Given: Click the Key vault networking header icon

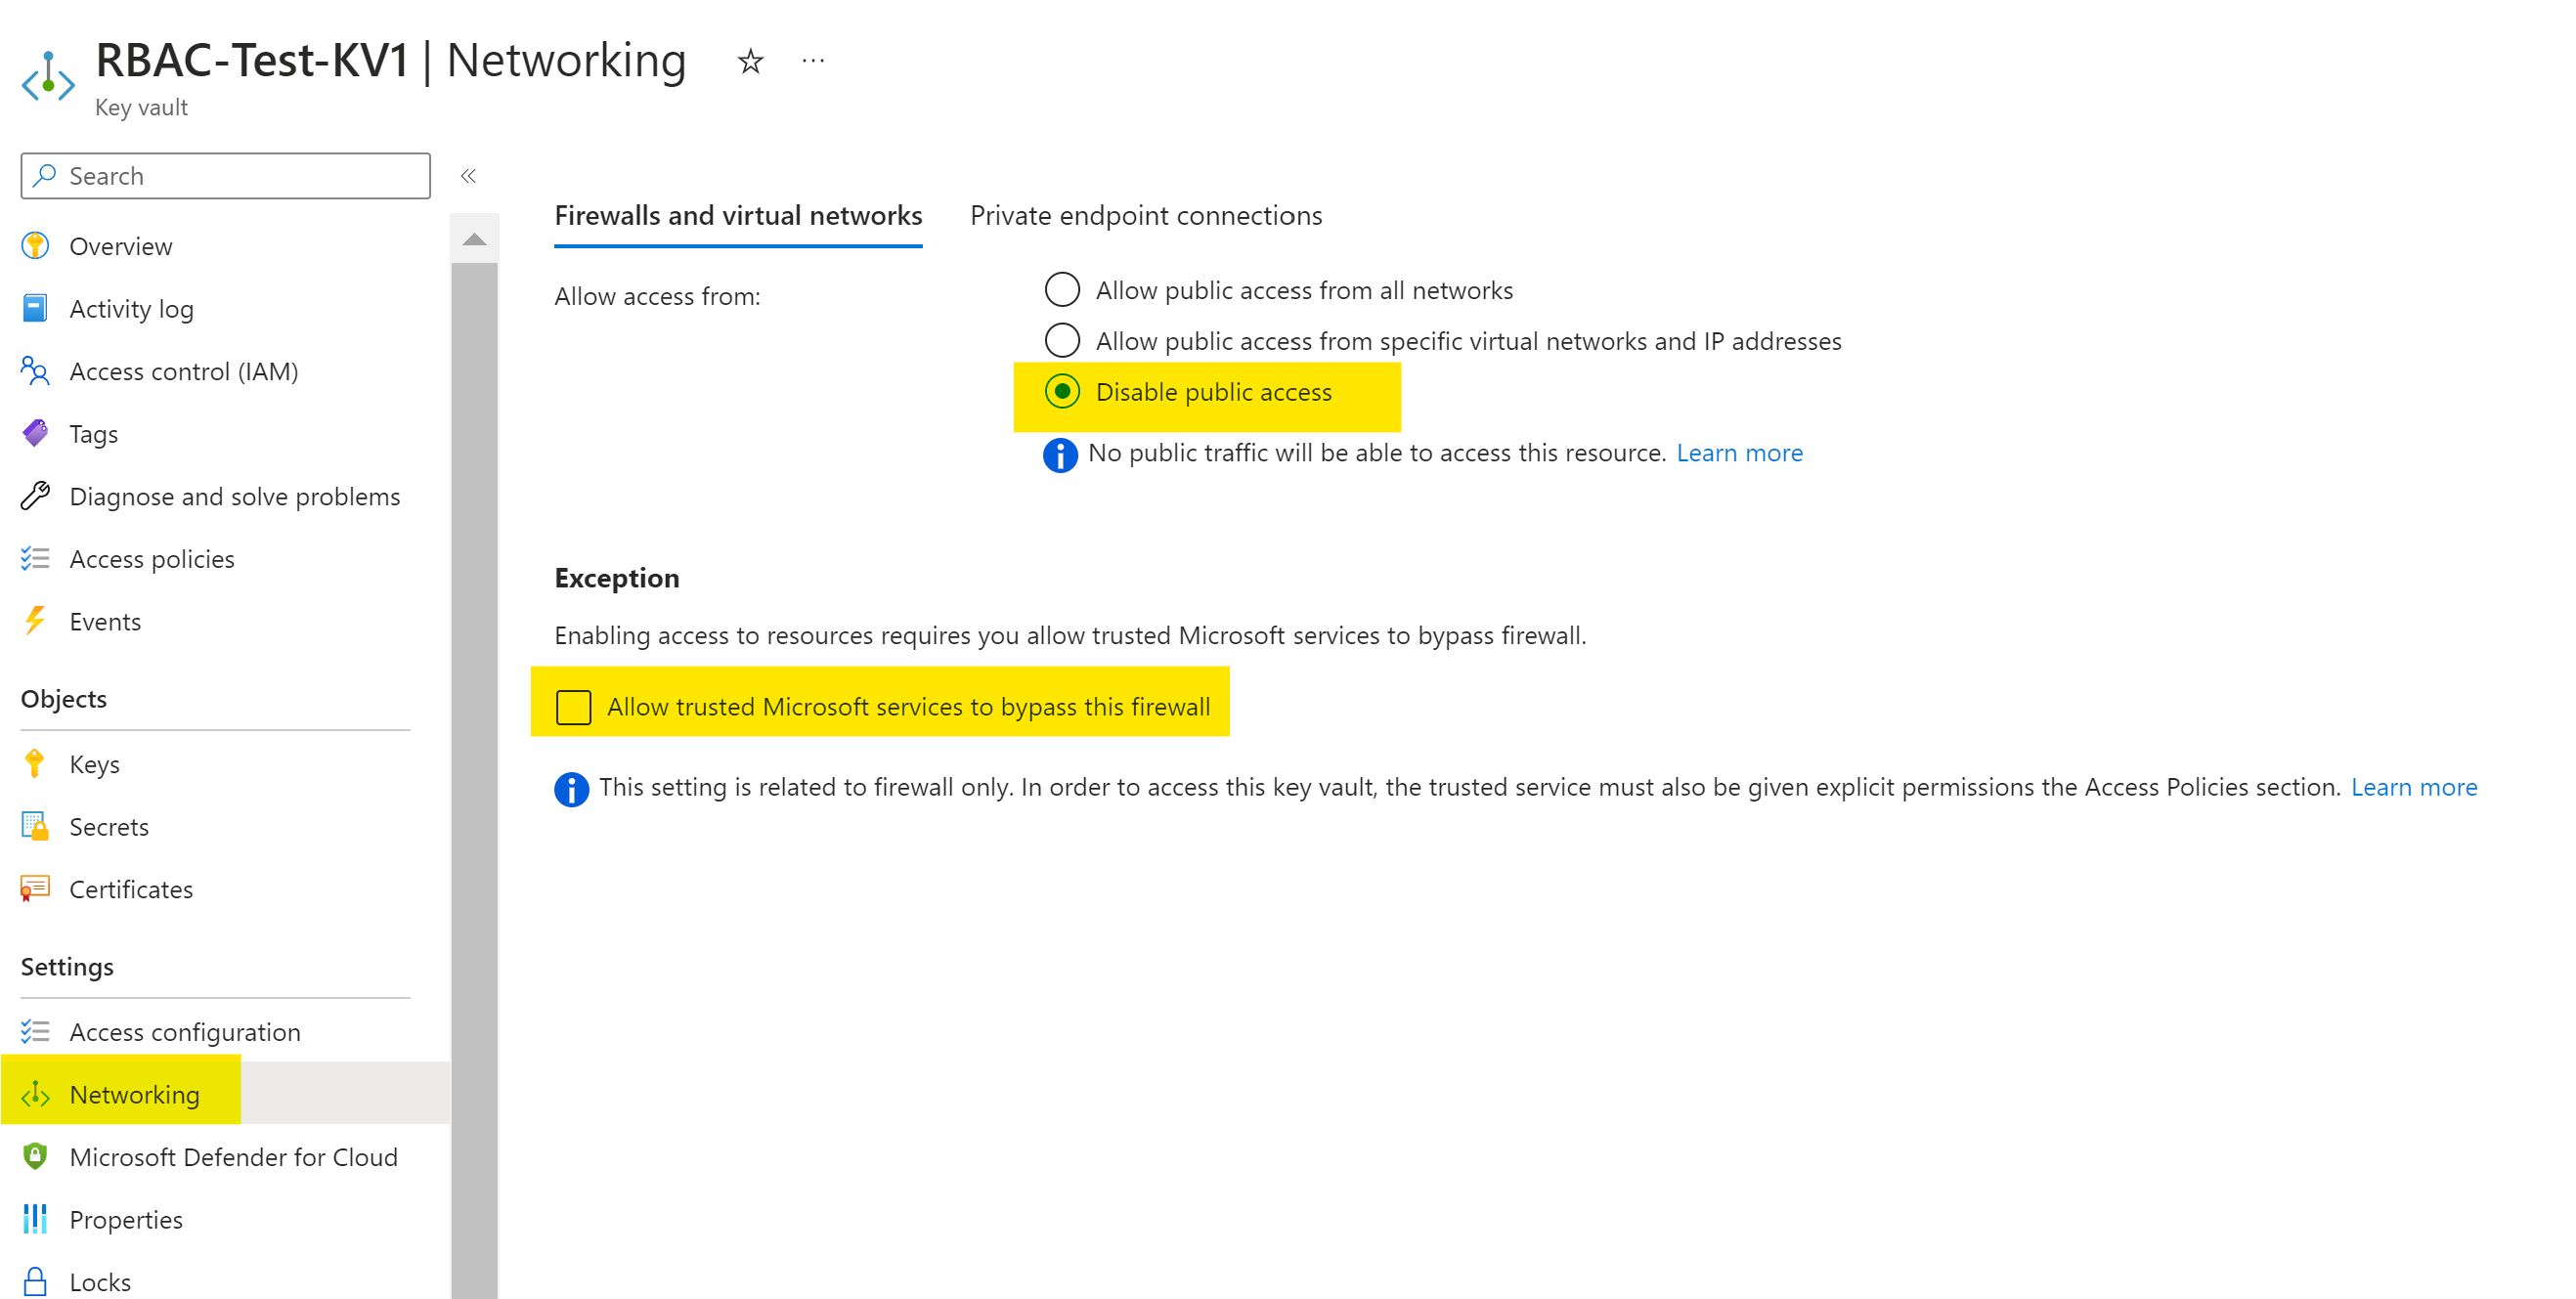Looking at the screenshot, I should (48, 77).
